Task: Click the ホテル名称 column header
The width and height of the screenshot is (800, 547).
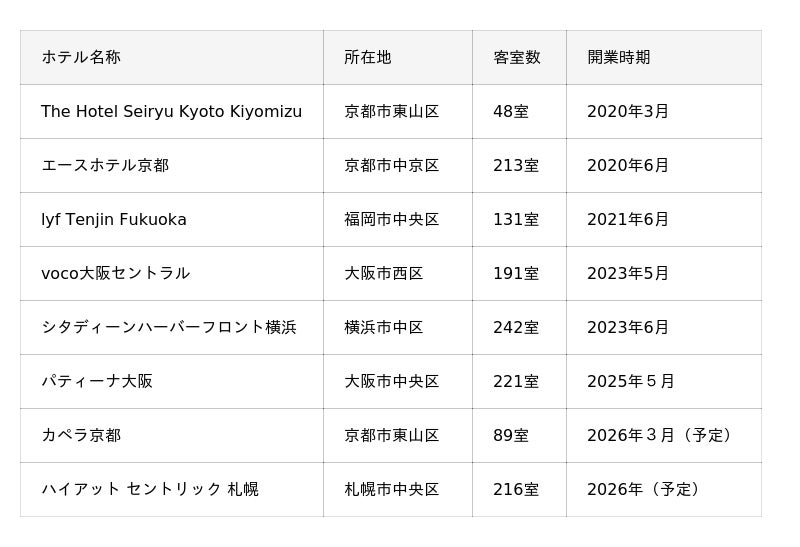Action: pos(81,58)
